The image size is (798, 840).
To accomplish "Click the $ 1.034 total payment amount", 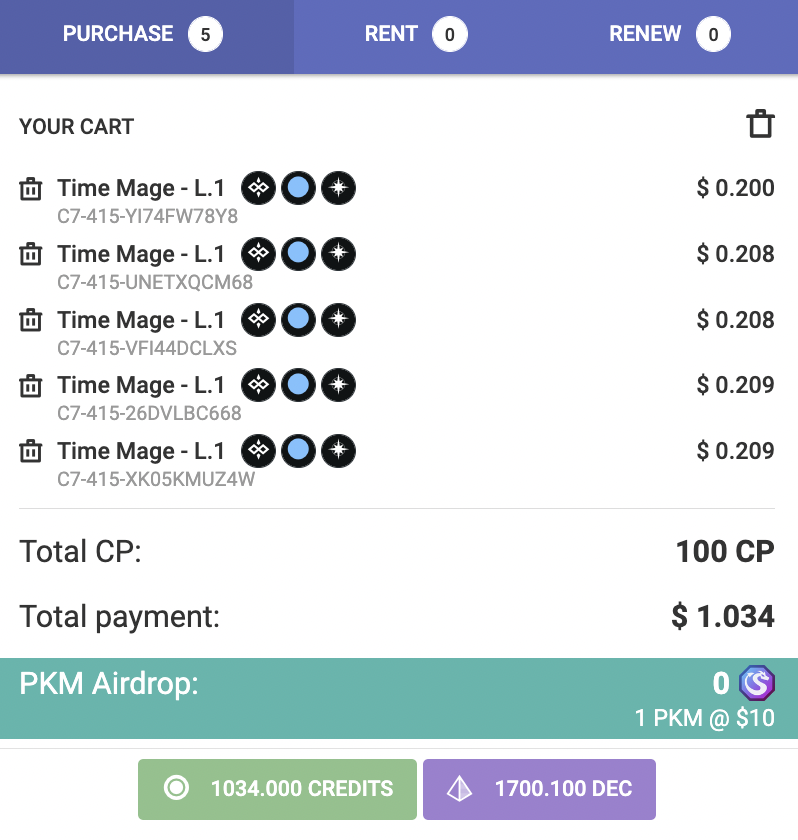I will point(722,616).
